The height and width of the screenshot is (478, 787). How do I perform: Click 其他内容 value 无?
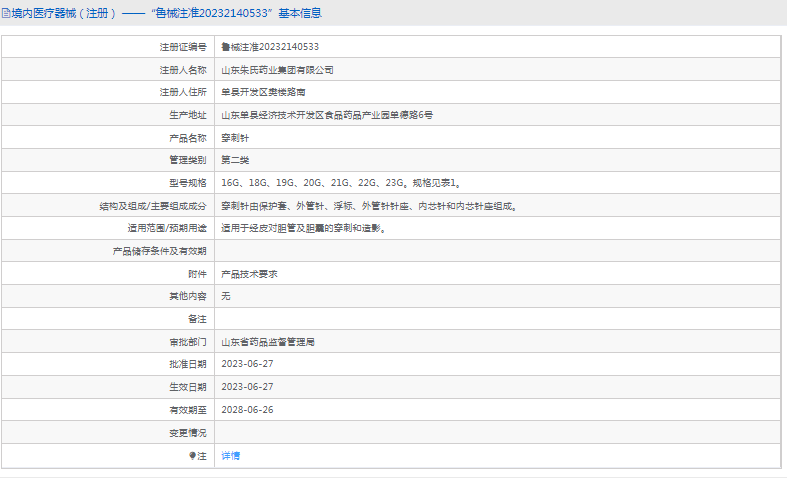click(x=226, y=296)
